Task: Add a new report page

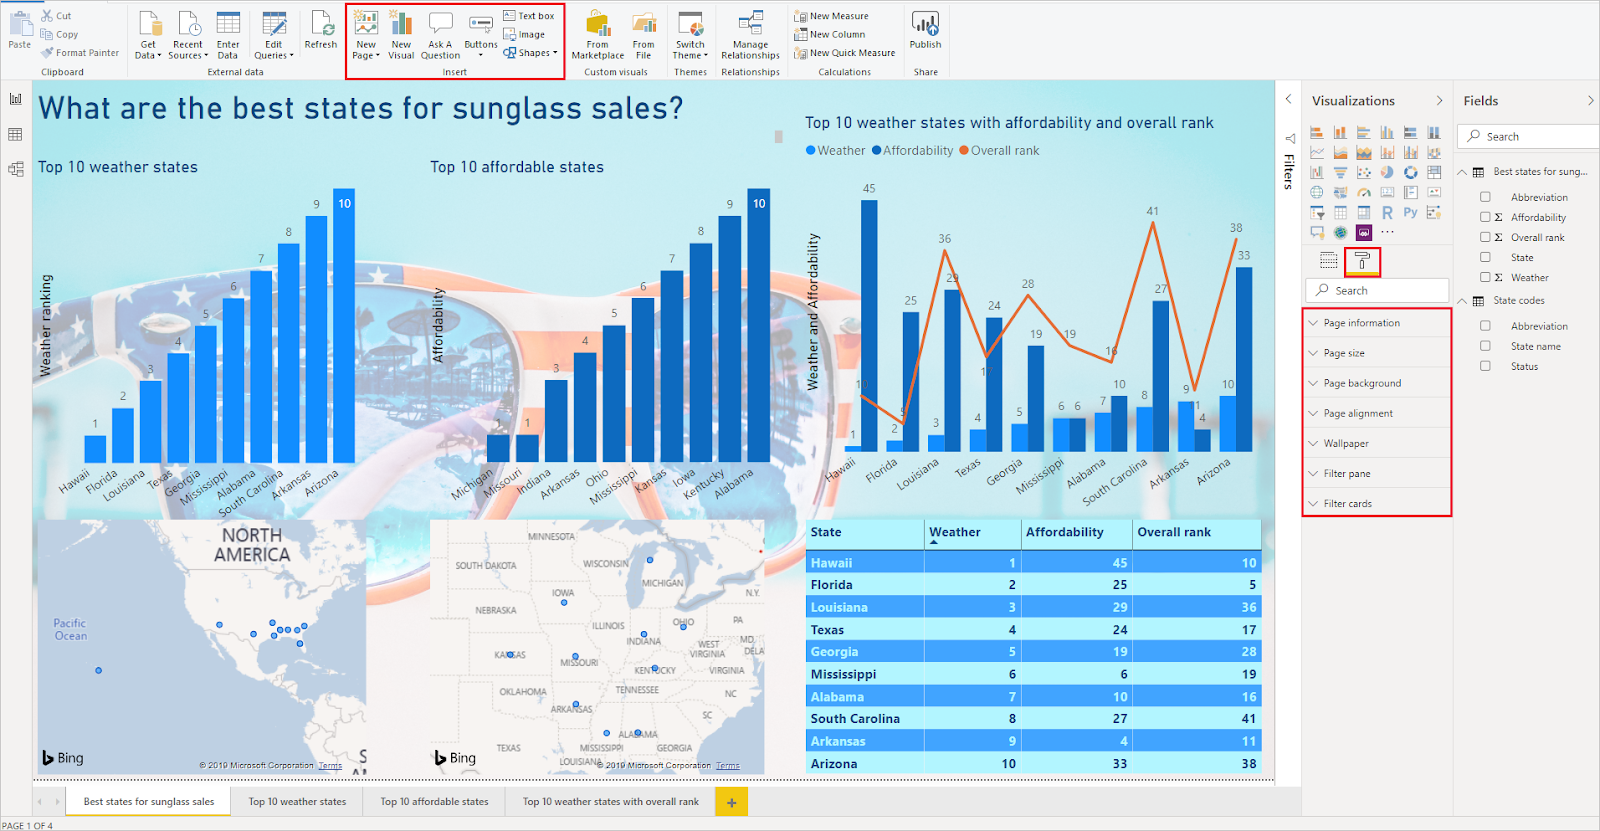Action: coord(731,802)
